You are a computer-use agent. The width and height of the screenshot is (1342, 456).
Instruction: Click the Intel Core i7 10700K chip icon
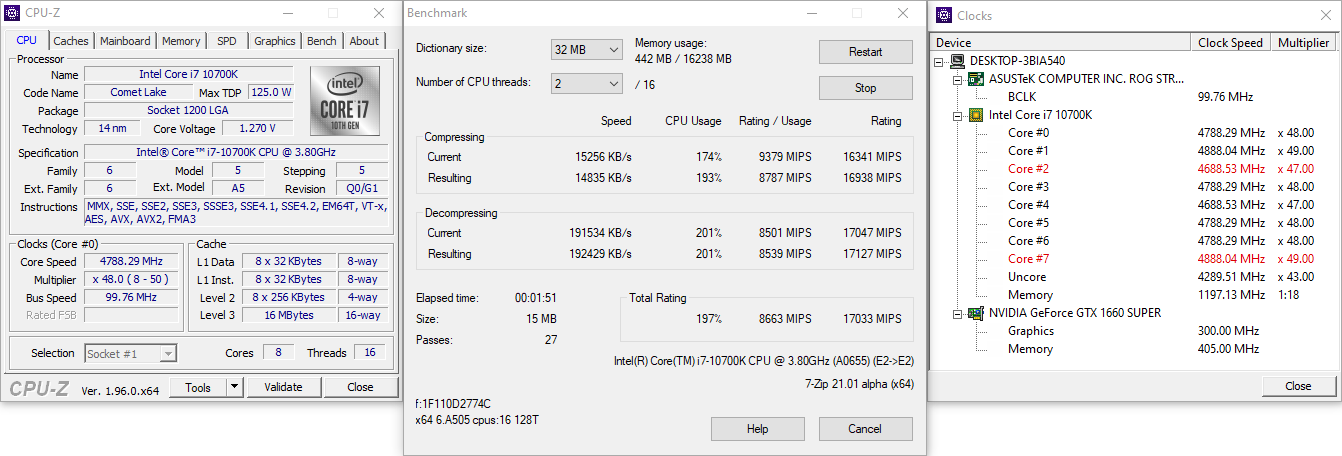tap(976, 115)
